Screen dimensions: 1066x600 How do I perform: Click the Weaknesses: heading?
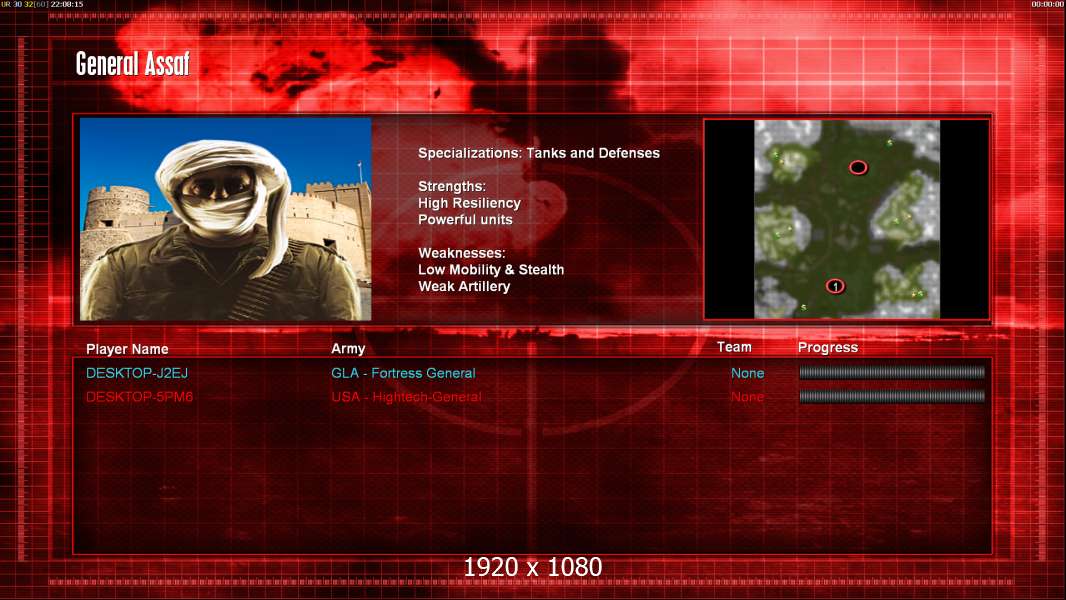click(462, 253)
